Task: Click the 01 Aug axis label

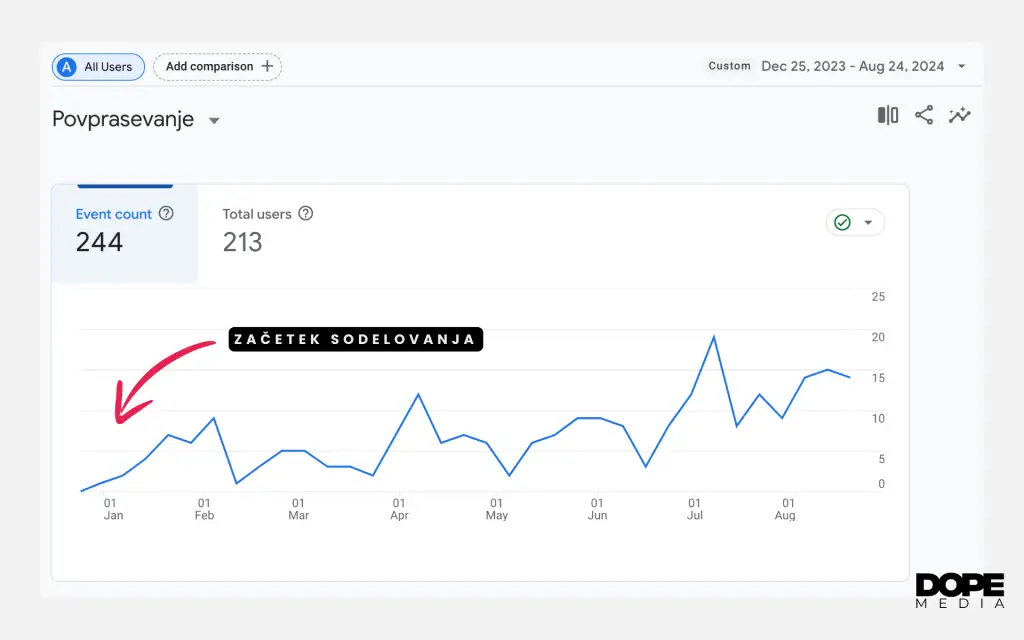Action: click(x=786, y=509)
